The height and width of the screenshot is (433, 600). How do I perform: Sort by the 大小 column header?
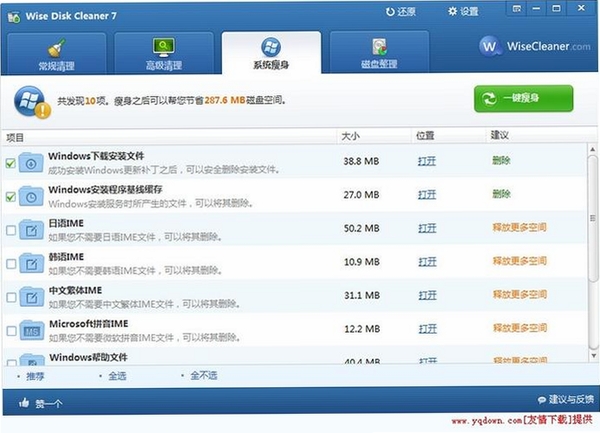(350, 136)
